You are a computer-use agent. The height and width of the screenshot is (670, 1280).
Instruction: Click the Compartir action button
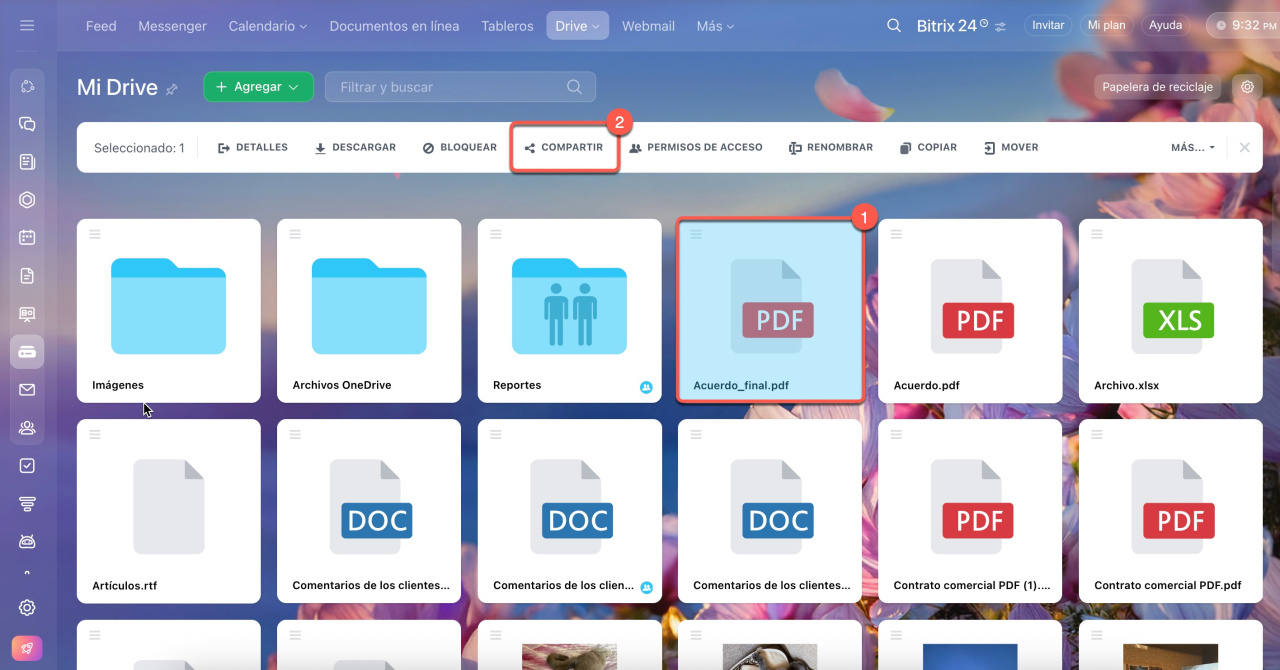tap(564, 147)
